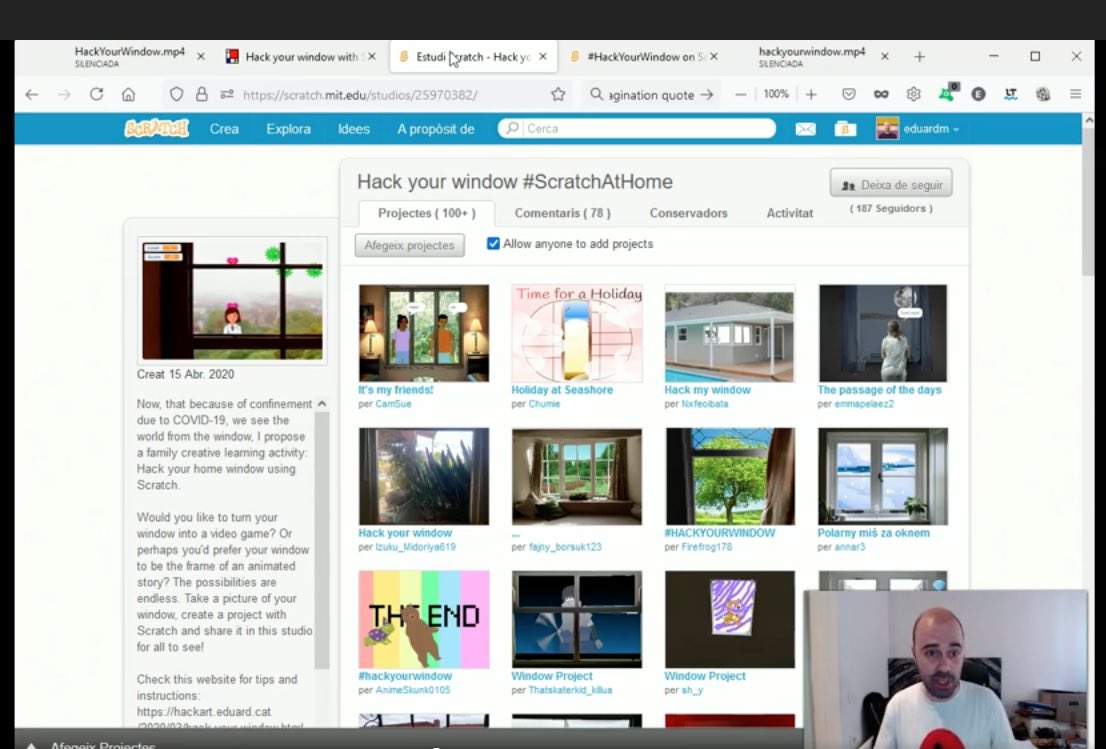Open the shield tracking protection icon
The height and width of the screenshot is (749, 1106).
(x=176, y=95)
